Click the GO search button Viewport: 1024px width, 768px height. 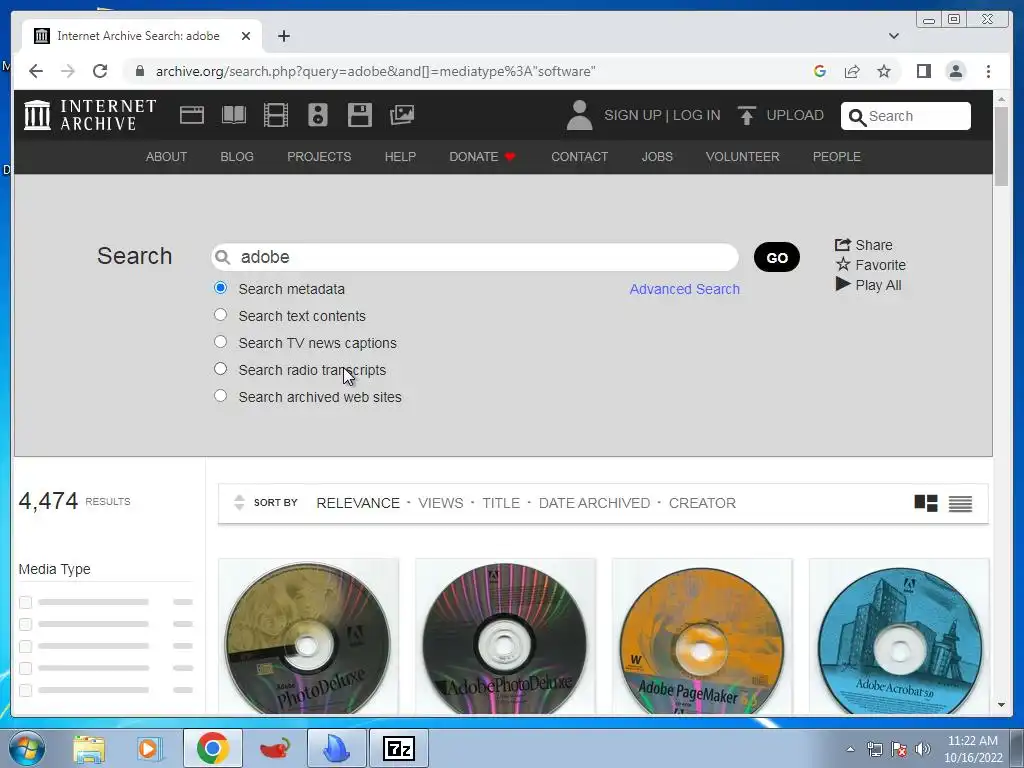click(776, 257)
